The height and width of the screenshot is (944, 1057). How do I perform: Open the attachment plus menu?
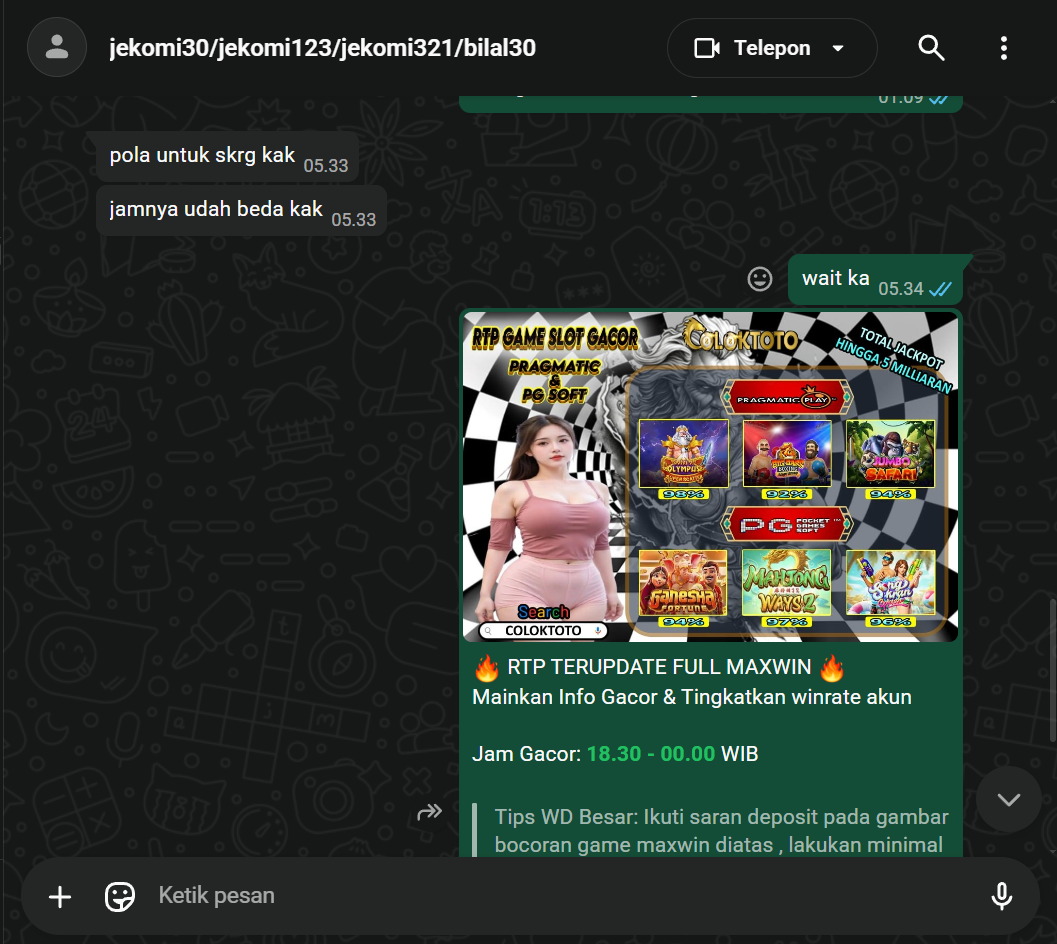60,897
